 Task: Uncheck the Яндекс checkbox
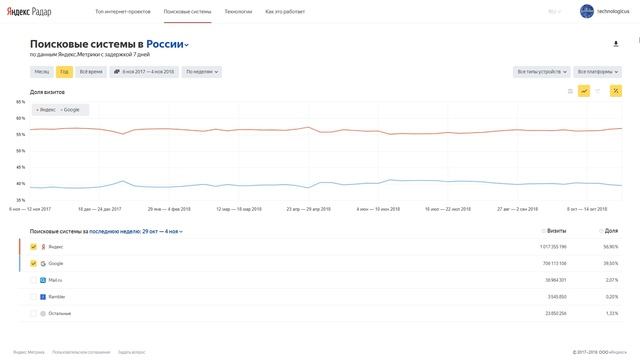pyautogui.click(x=33, y=247)
